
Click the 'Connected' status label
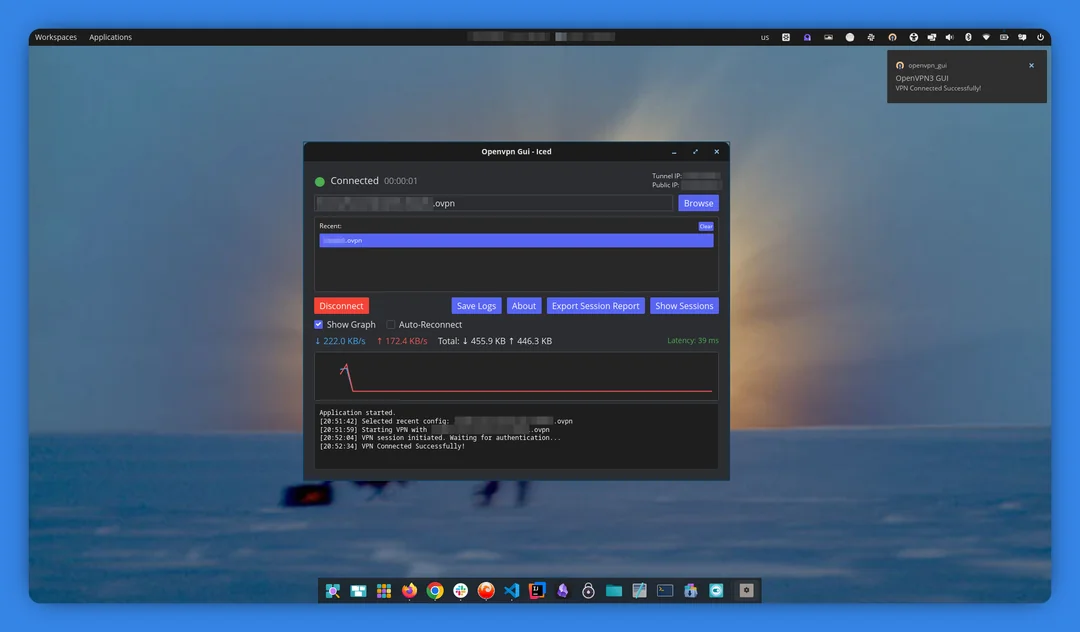point(354,180)
